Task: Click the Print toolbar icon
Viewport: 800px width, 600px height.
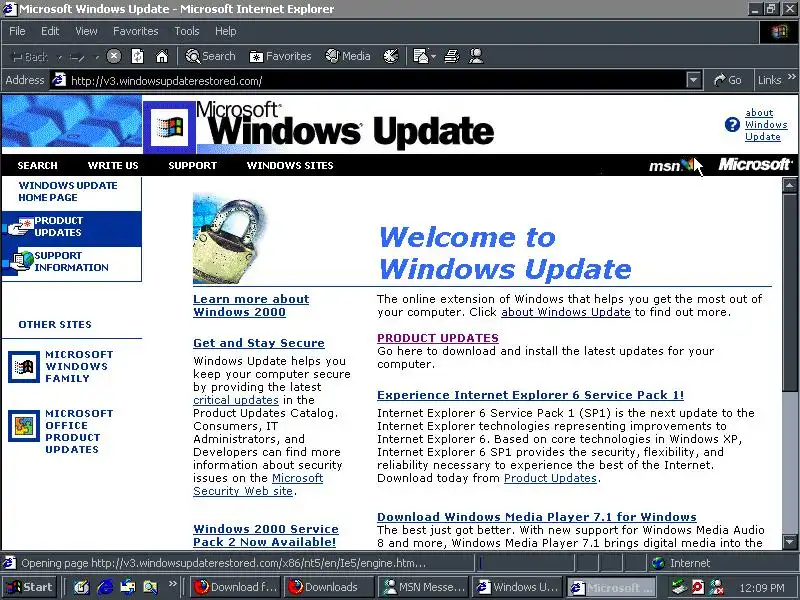Action: tap(452, 56)
